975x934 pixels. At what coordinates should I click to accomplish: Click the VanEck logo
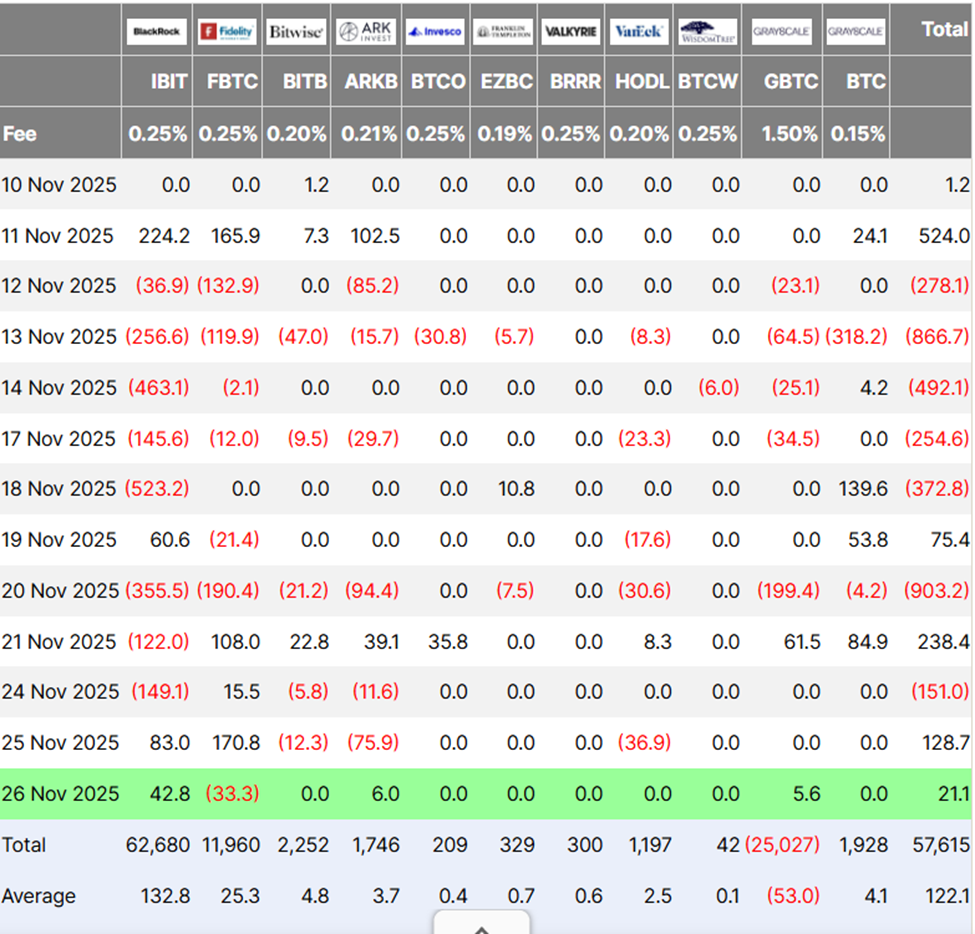639,32
